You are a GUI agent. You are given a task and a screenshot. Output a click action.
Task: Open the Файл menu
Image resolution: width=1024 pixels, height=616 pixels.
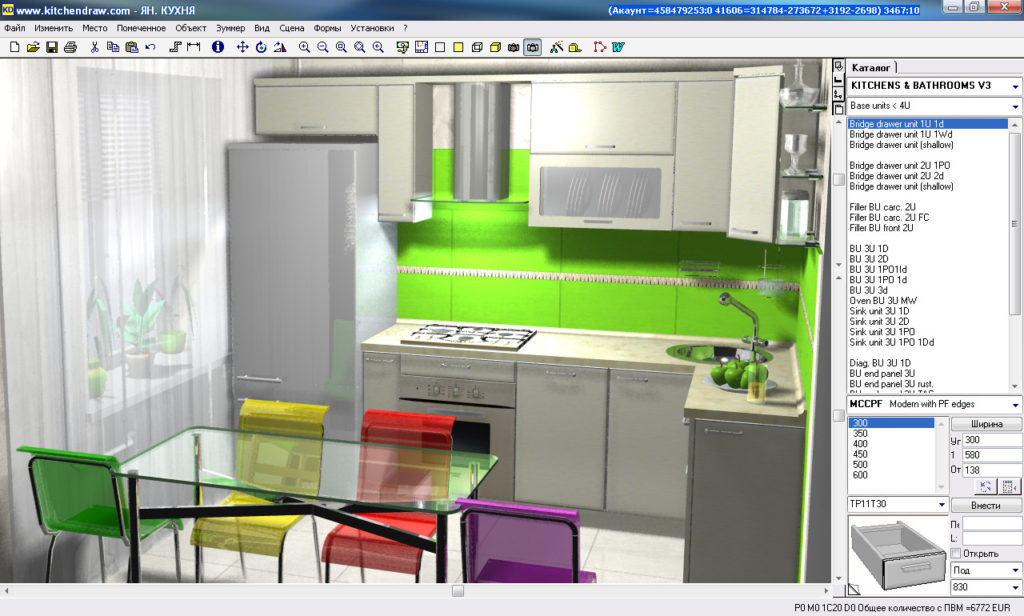[x=14, y=28]
